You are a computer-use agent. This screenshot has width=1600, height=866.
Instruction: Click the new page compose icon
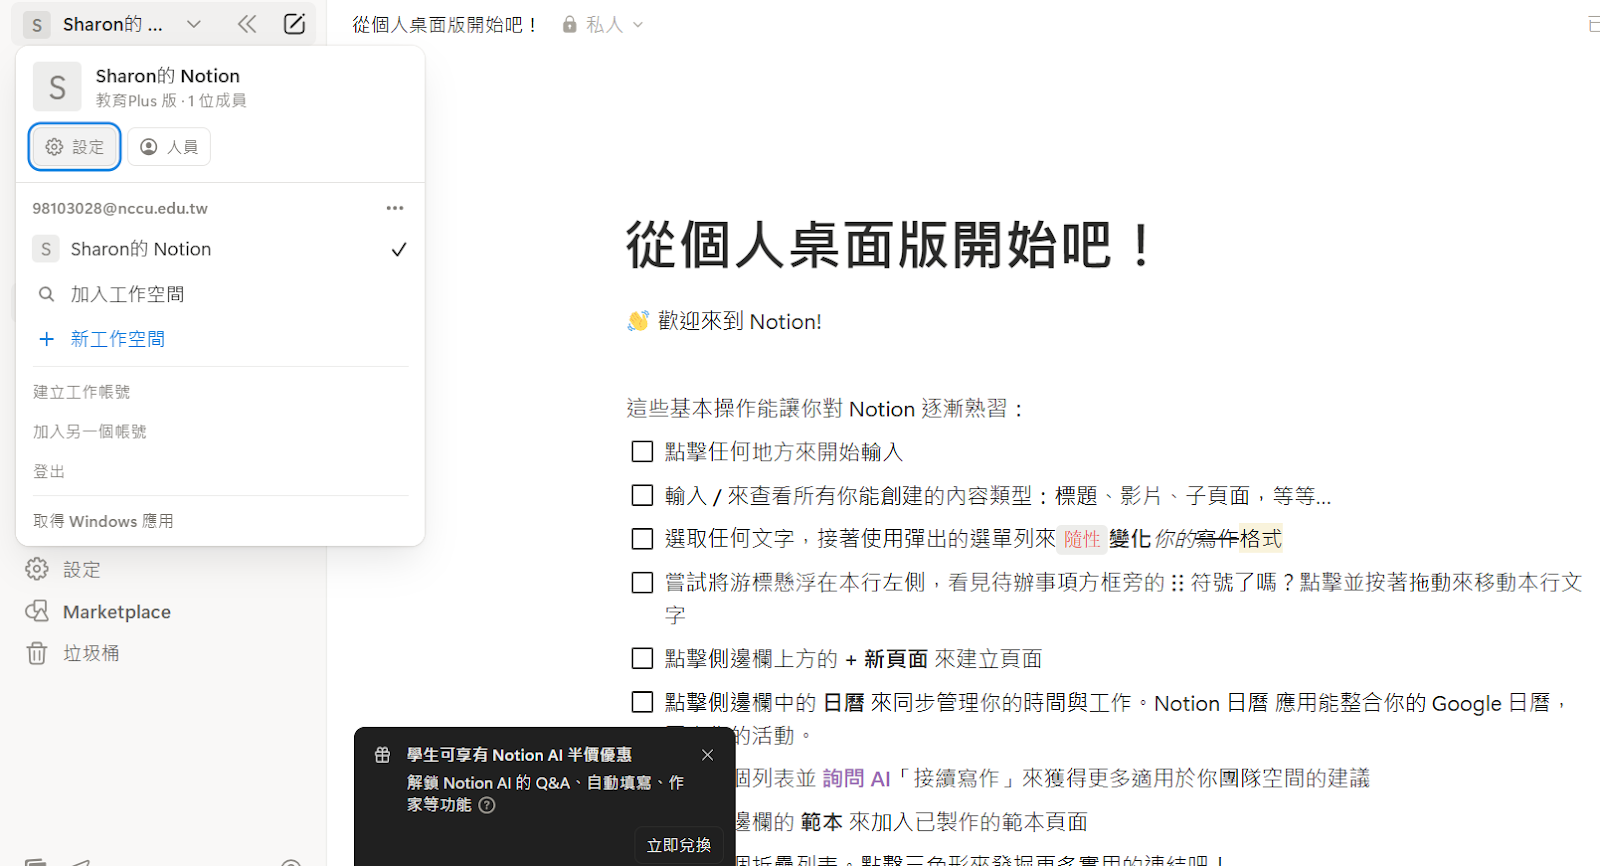click(294, 24)
